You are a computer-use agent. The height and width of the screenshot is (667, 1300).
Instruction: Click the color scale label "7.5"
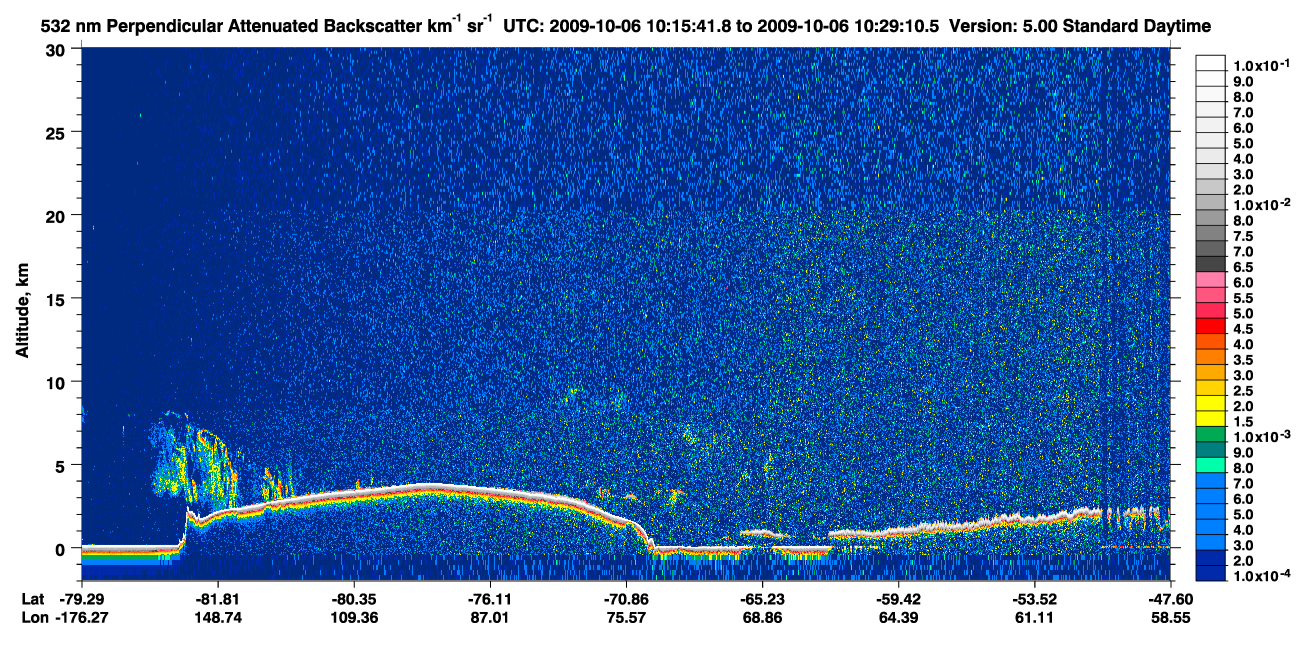(x=1242, y=236)
